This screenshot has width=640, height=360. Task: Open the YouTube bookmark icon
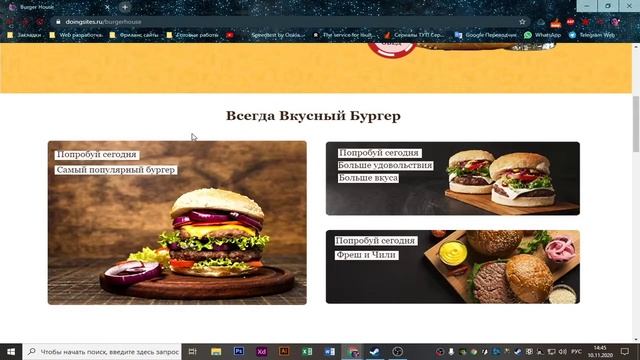(x=230, y=35)
